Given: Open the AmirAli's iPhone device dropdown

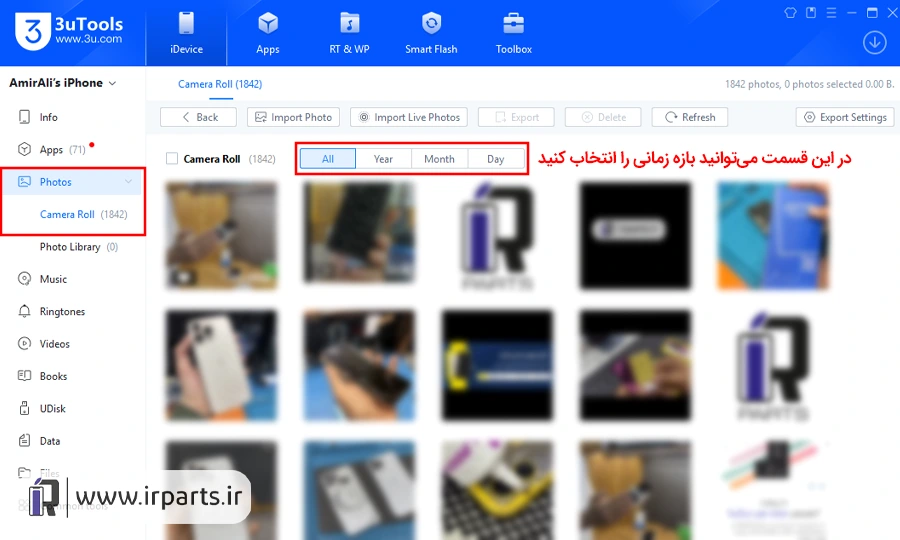Looking at the screenshot, I should click(63, 83).
